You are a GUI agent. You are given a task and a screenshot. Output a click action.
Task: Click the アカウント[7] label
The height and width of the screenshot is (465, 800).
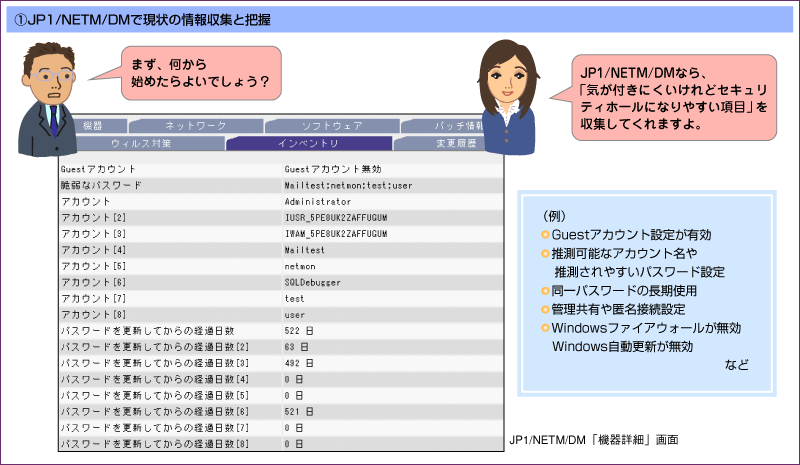[x=93, y=299]
